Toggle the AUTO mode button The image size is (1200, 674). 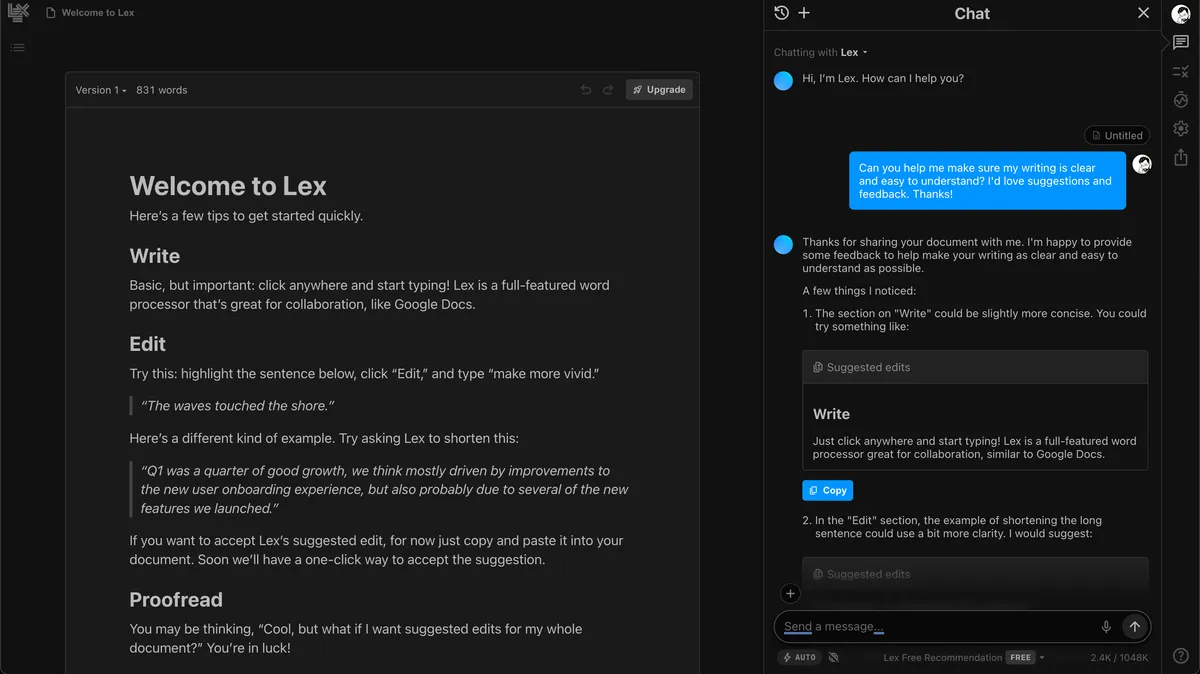[x=799, y=657]
